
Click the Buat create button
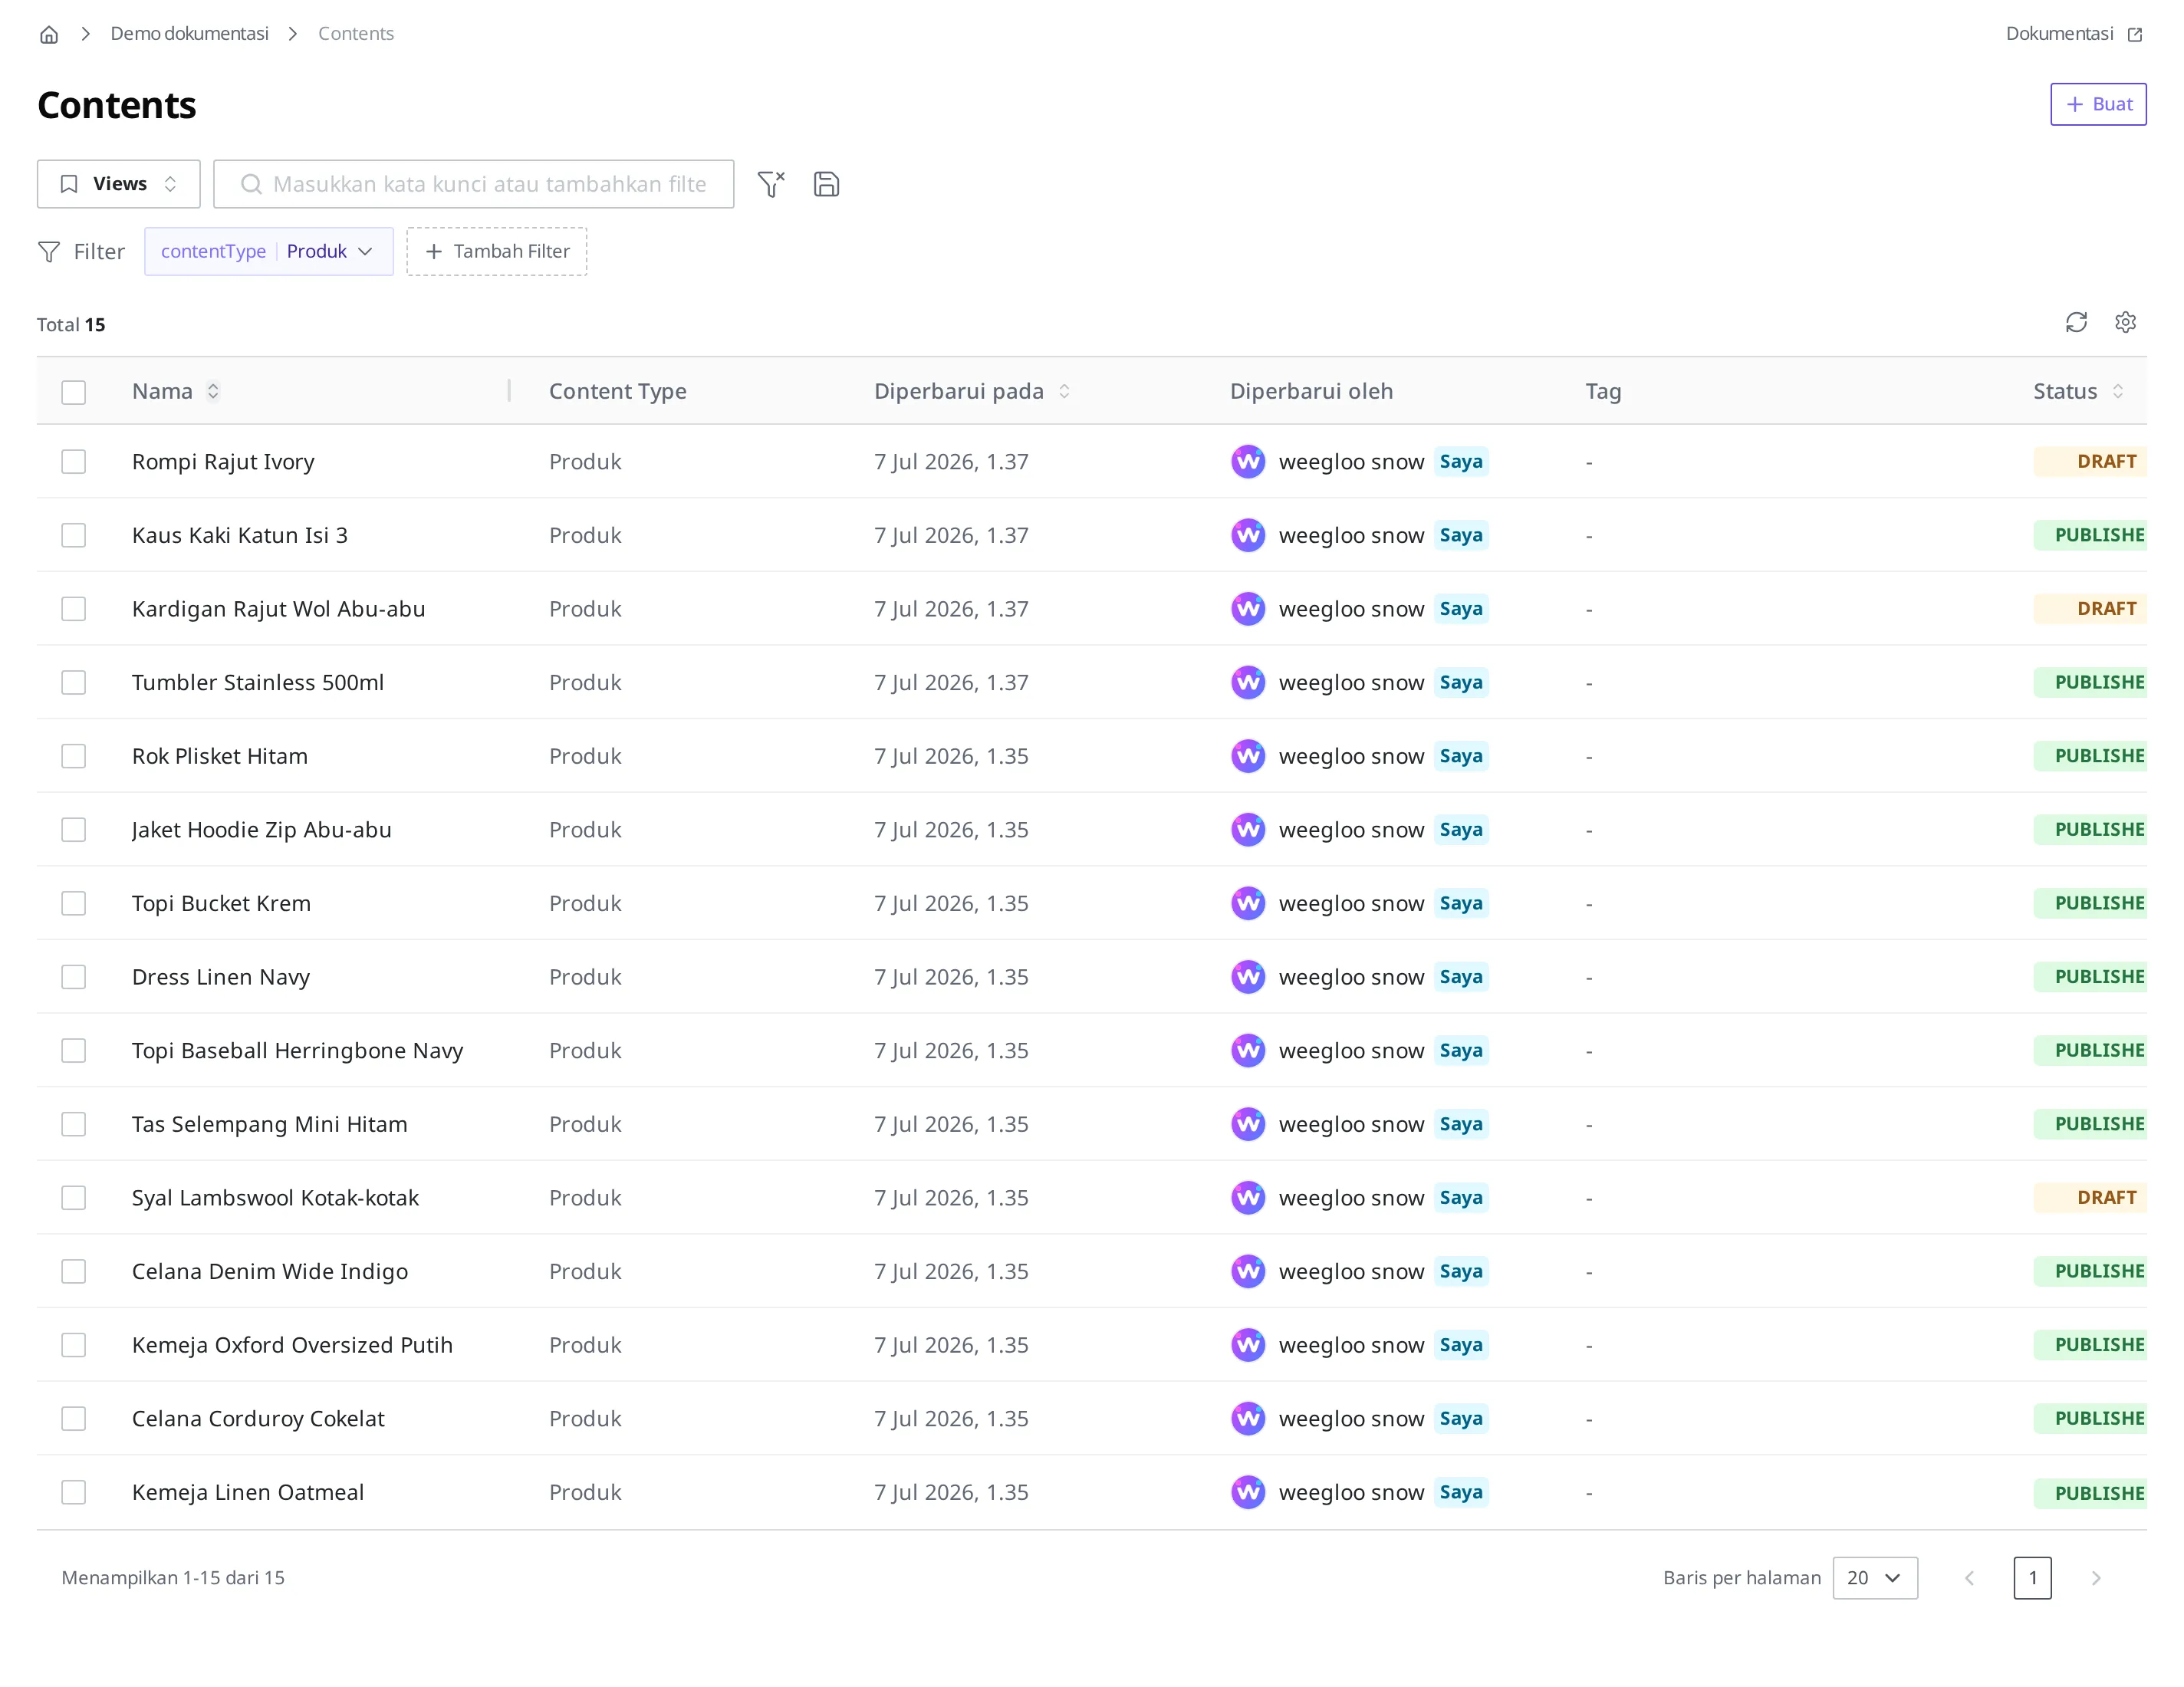[2098, 104]
